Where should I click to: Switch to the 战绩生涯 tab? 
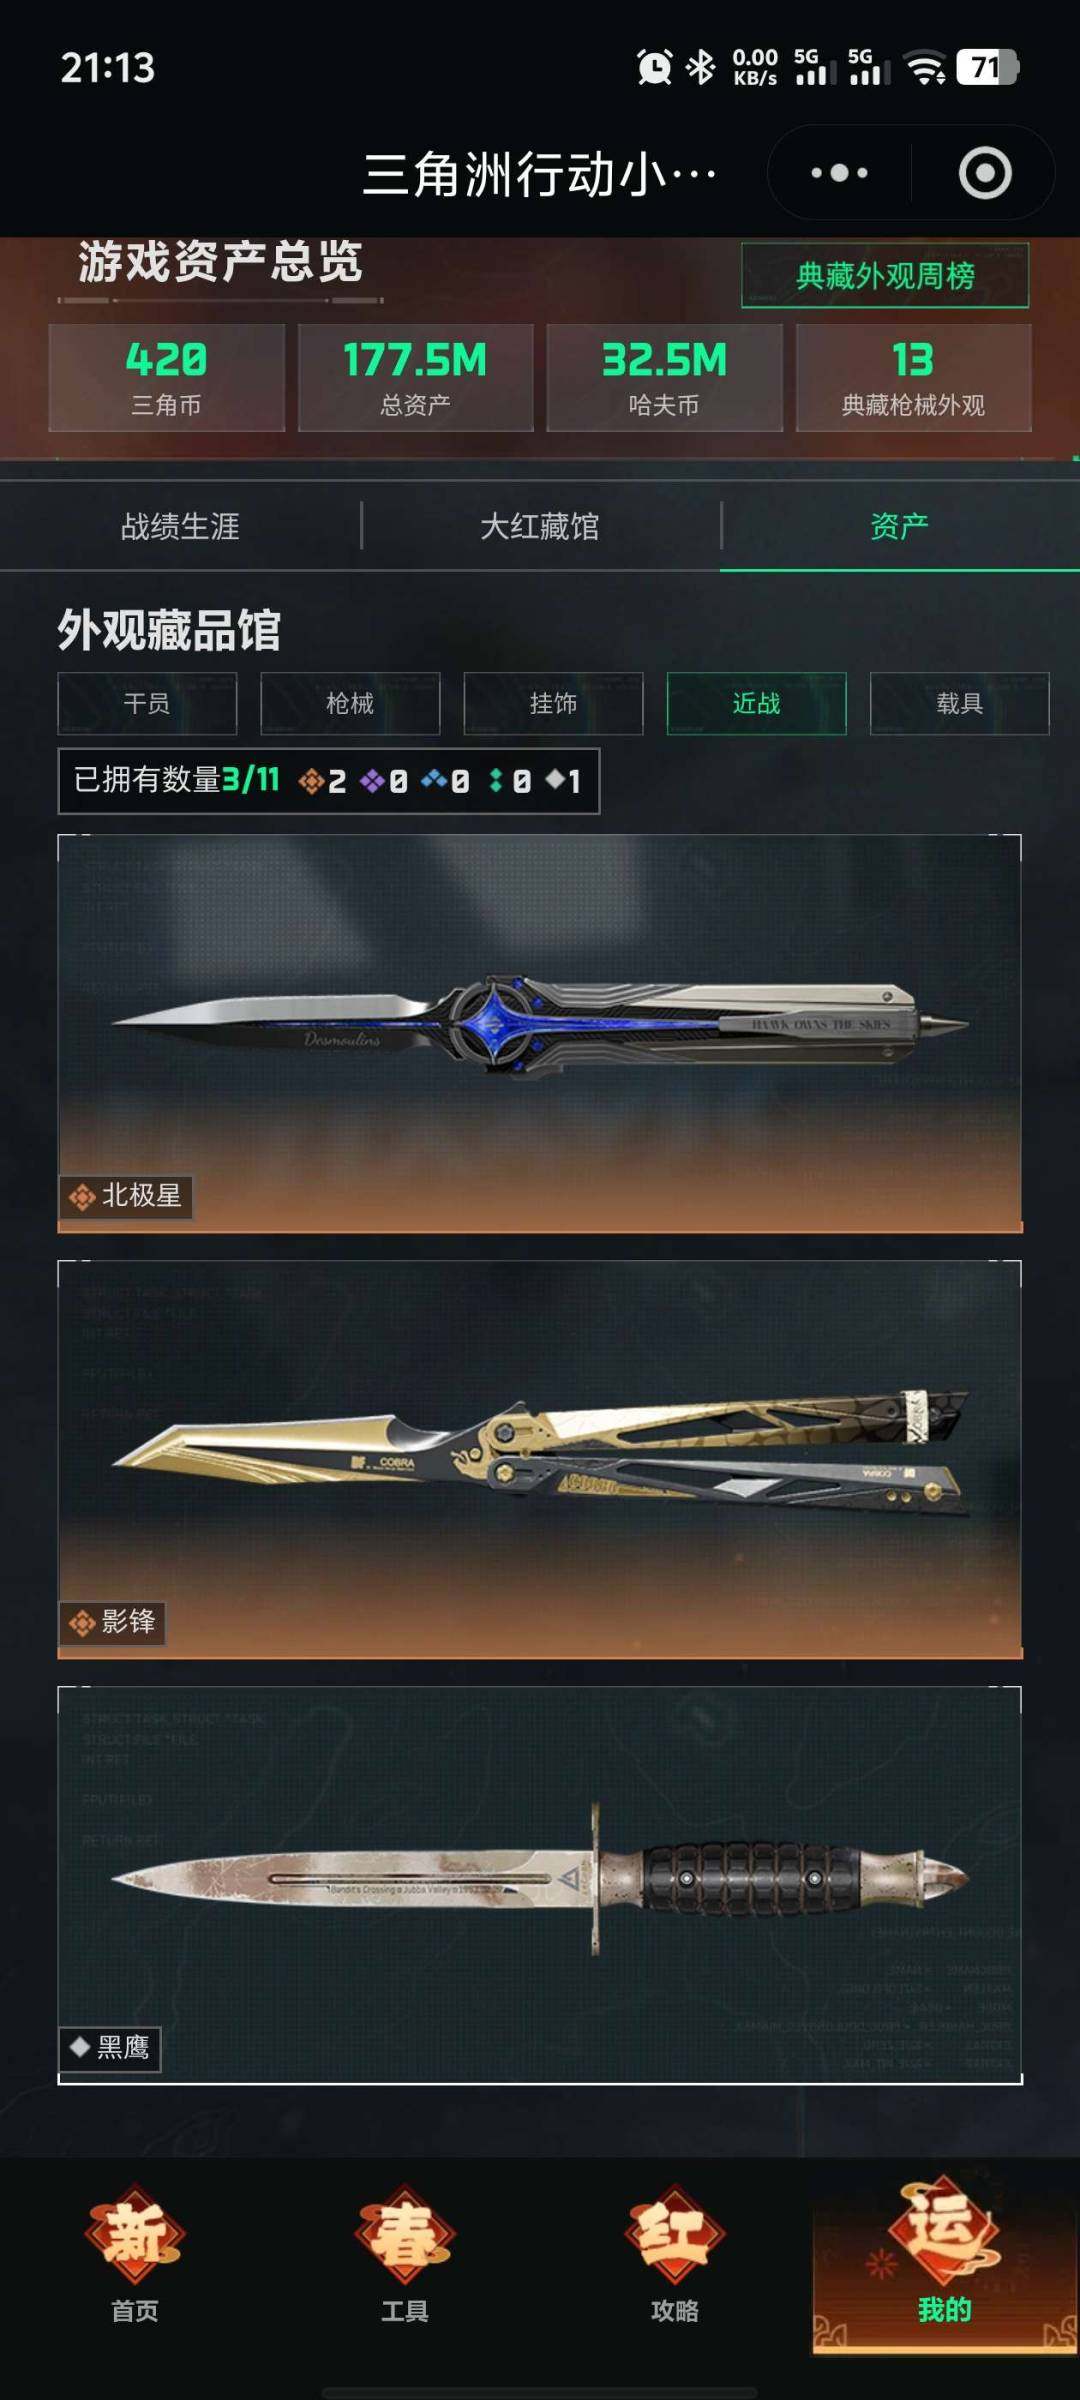(180, 526)
